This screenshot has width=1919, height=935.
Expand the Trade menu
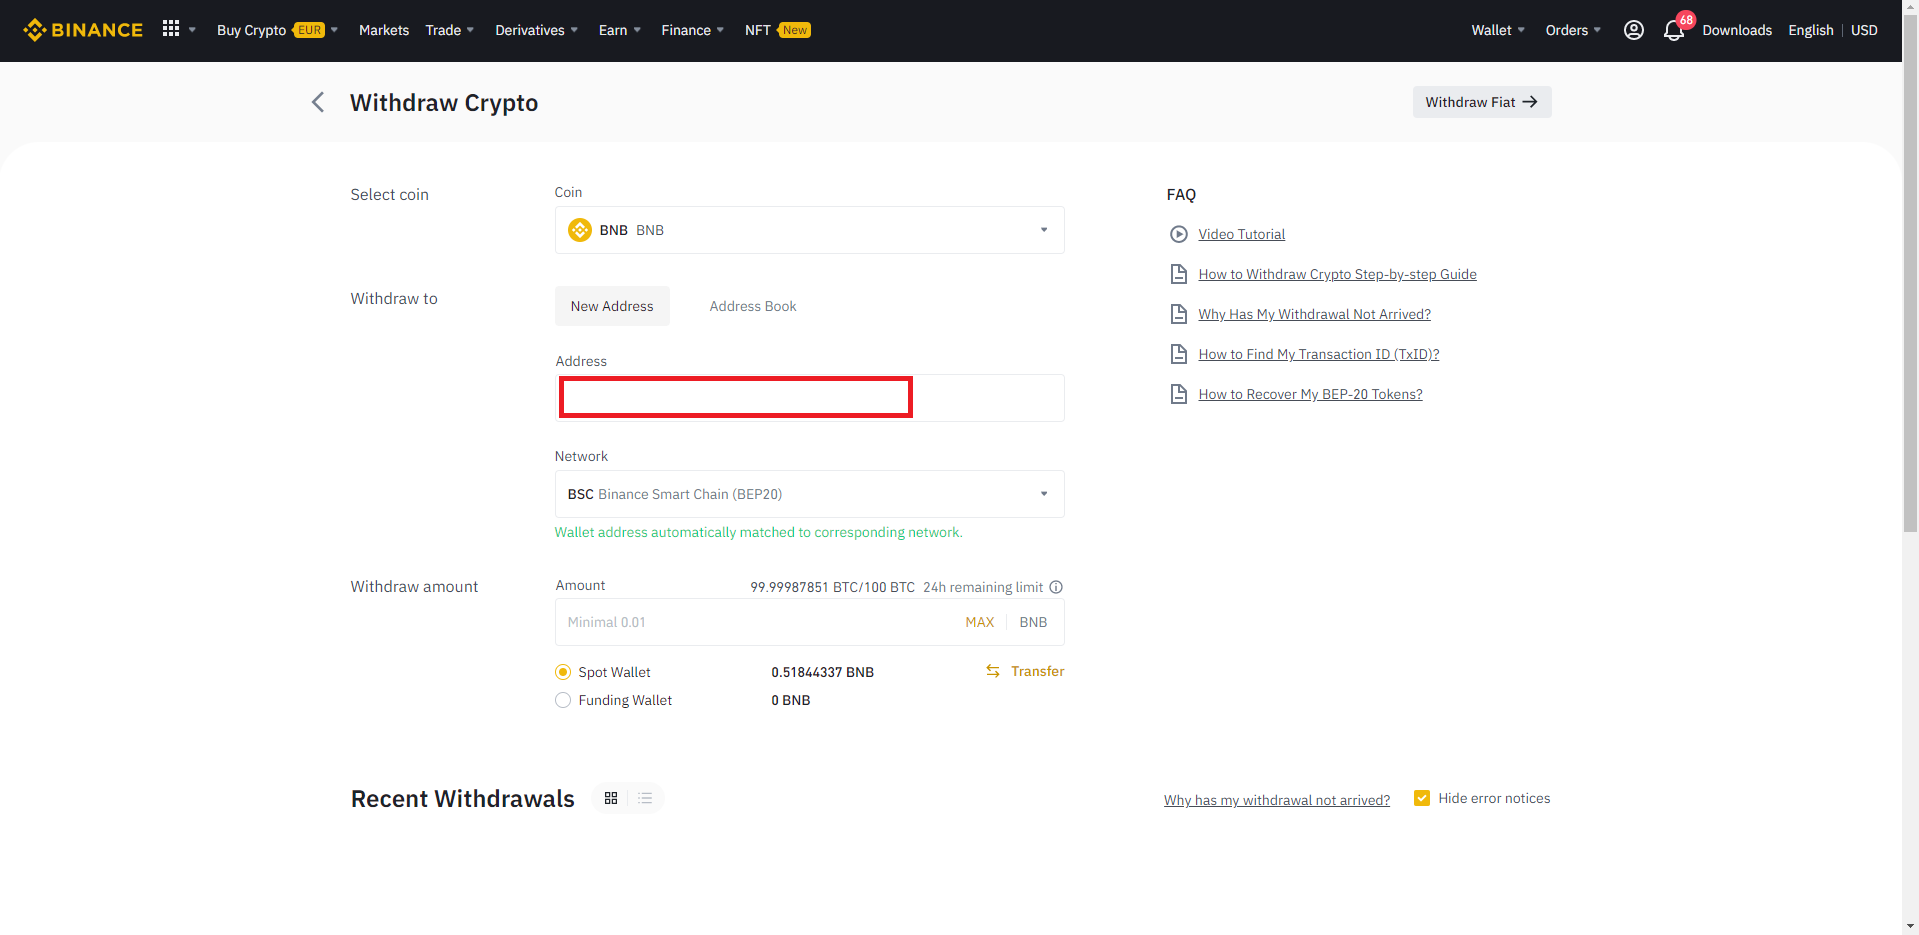449,30
